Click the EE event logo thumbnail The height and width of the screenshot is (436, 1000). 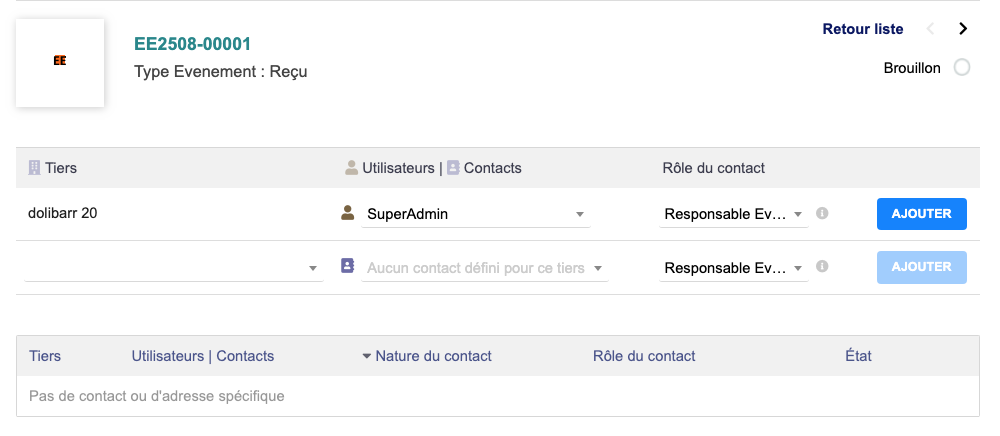coord(60,62)
